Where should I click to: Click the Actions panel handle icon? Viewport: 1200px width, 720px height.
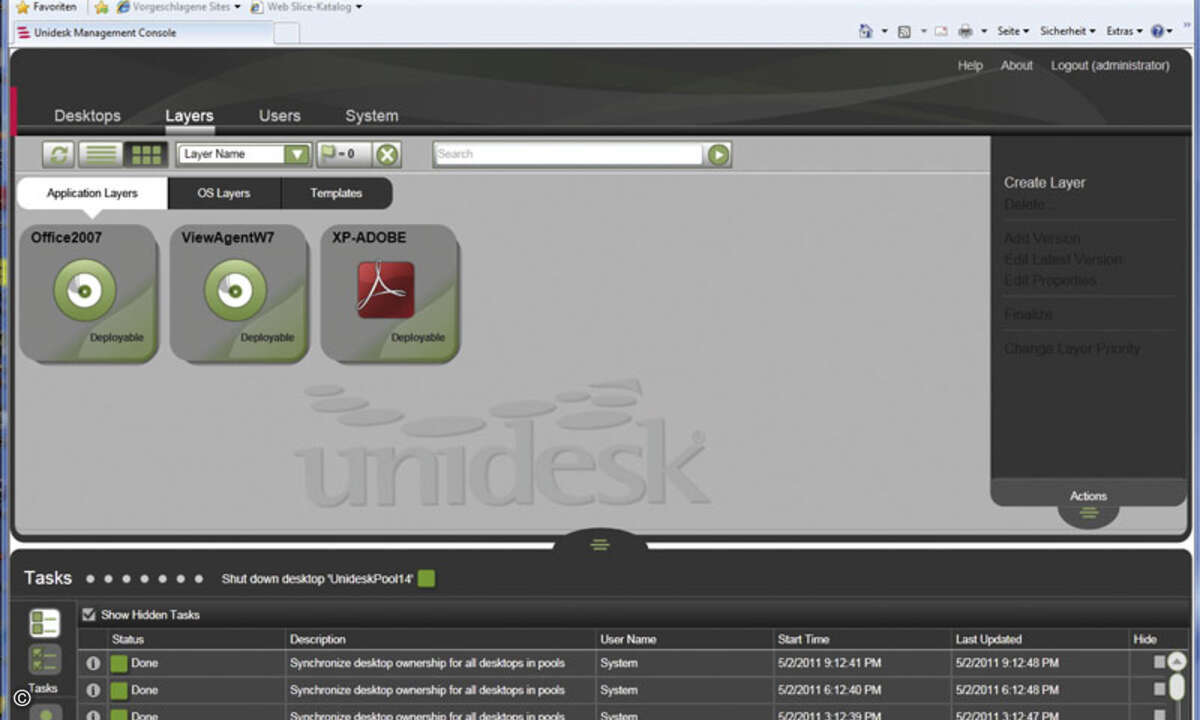pos(1088,513)
